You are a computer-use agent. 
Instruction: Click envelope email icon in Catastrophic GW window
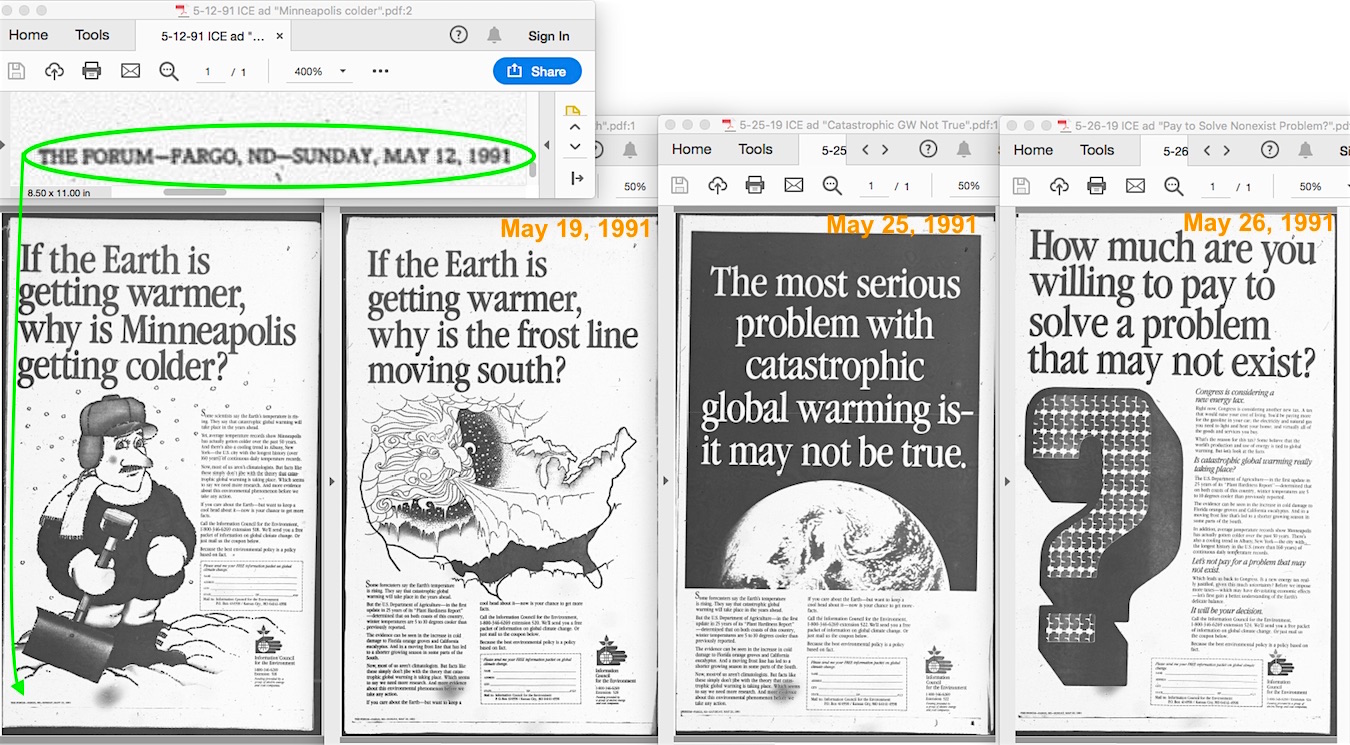(x=793, y=186)
